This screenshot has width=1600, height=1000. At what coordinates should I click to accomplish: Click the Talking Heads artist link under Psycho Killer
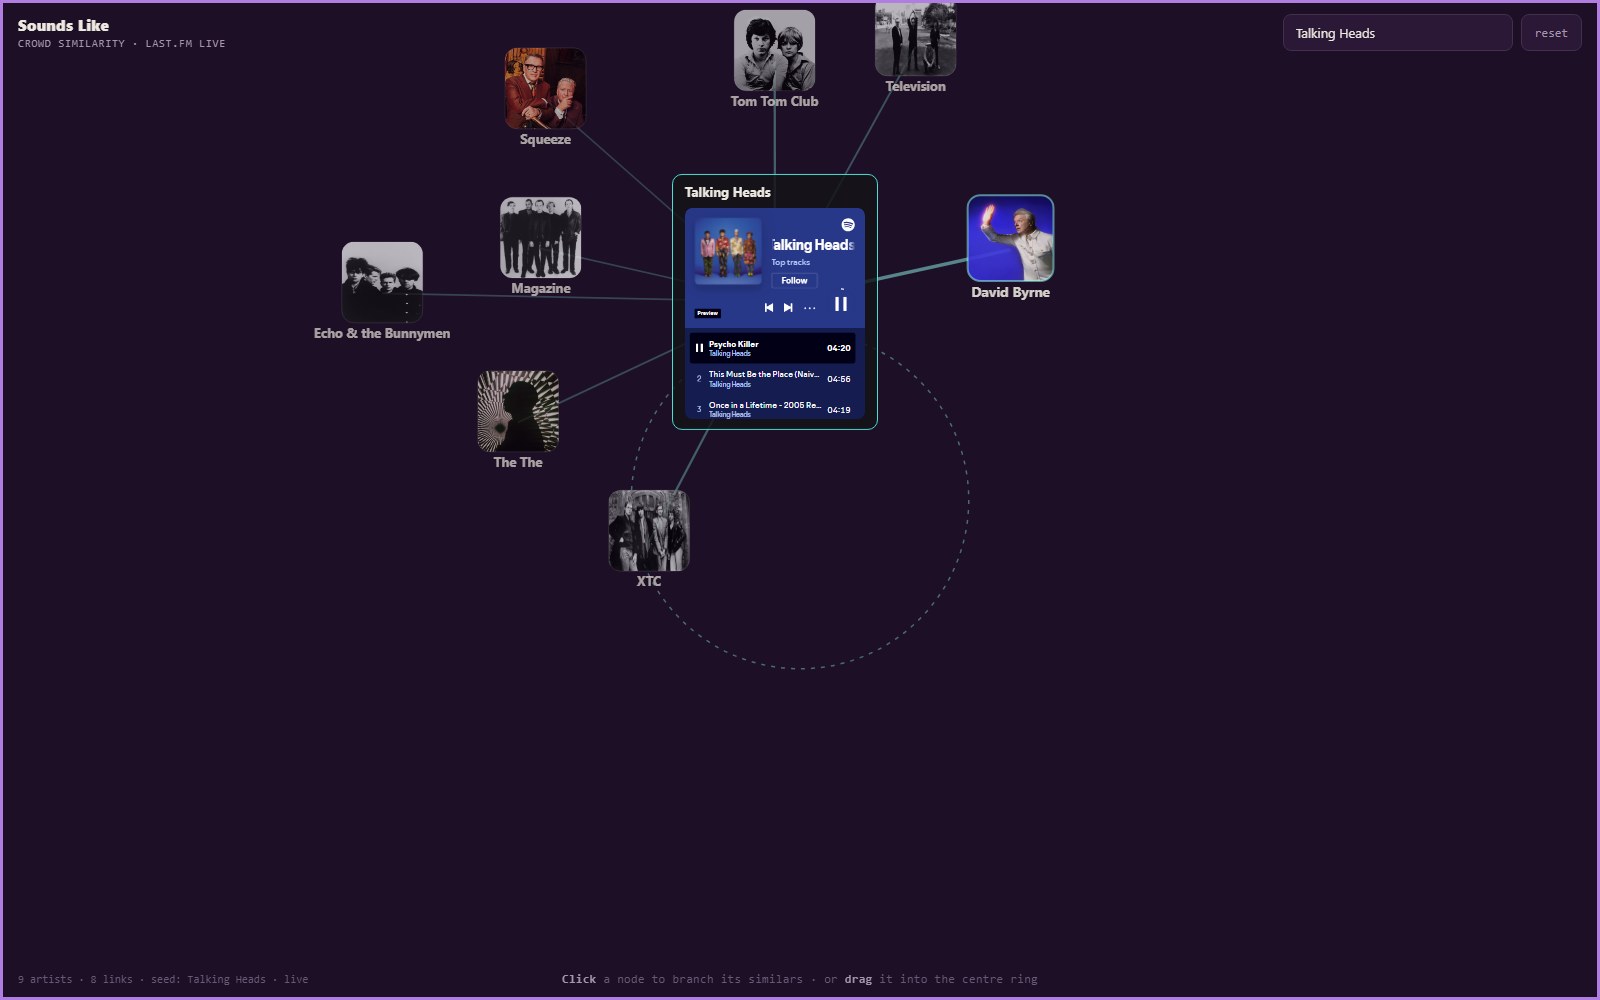click(x=729, y=354)
